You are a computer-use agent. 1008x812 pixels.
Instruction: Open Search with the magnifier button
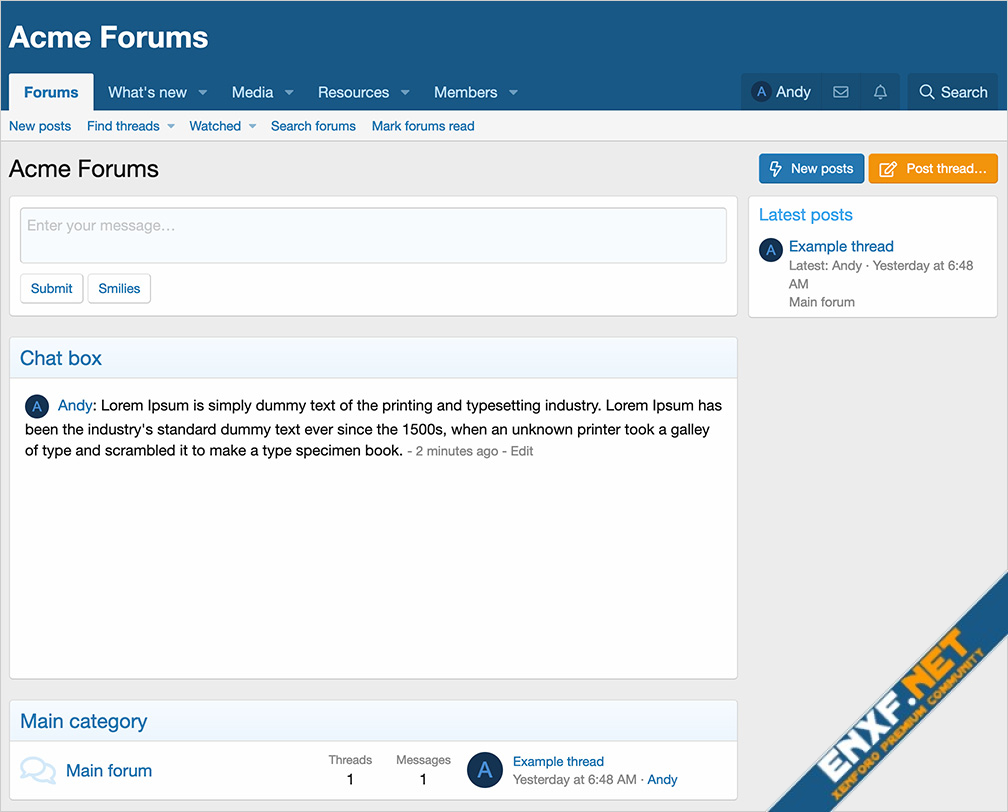(953, 92)
